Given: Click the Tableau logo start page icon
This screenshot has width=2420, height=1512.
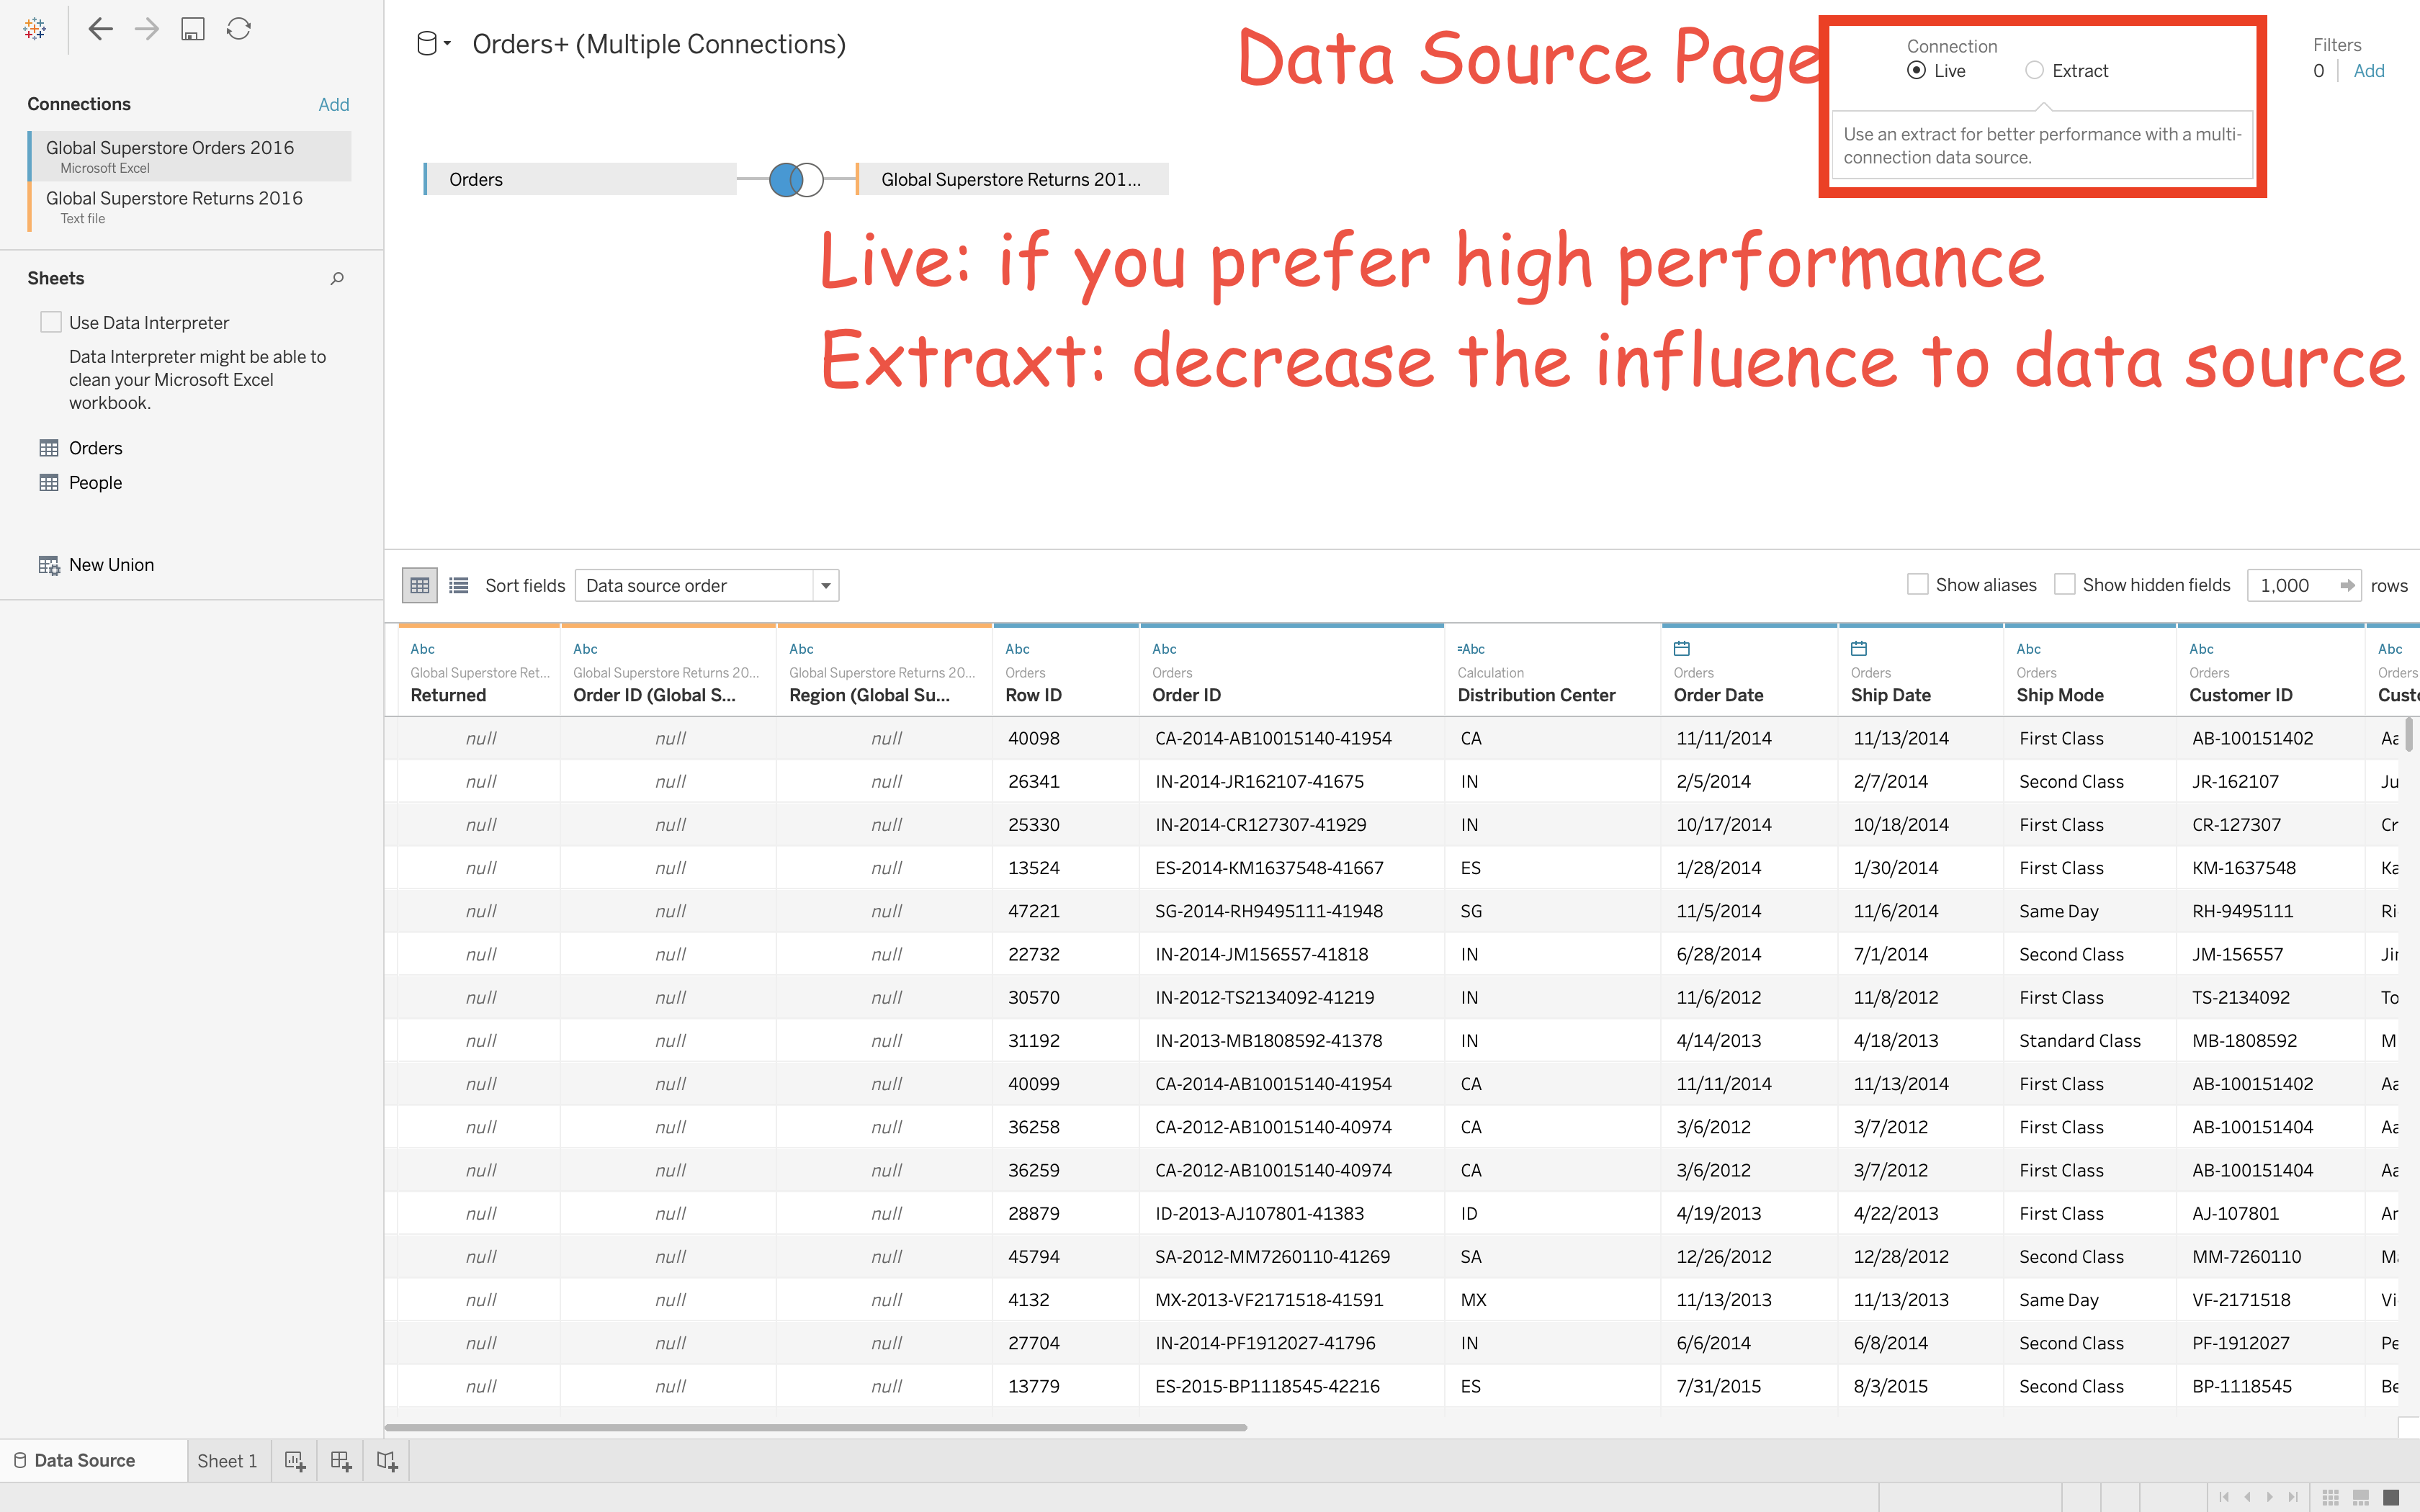Looking at the screenshot, I should point(35,29).
